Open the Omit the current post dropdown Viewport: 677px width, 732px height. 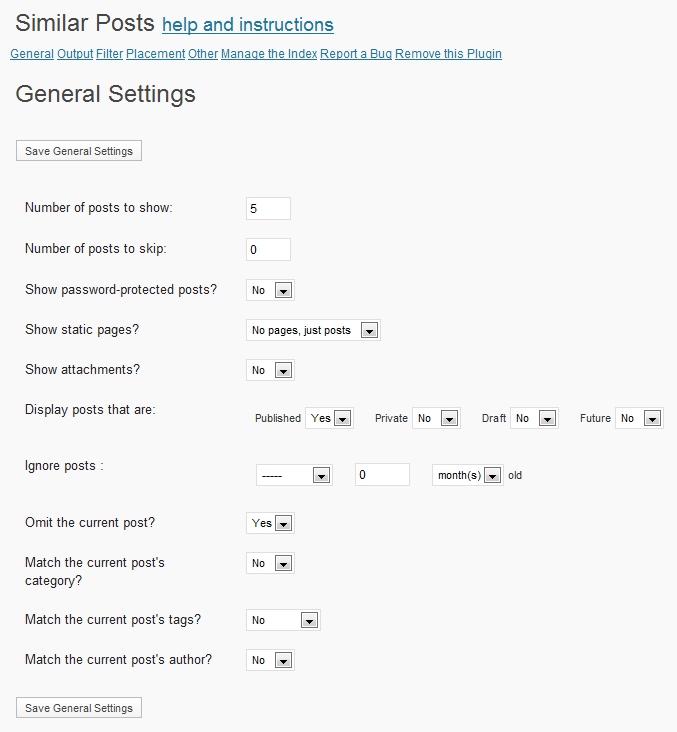point(270,523)
